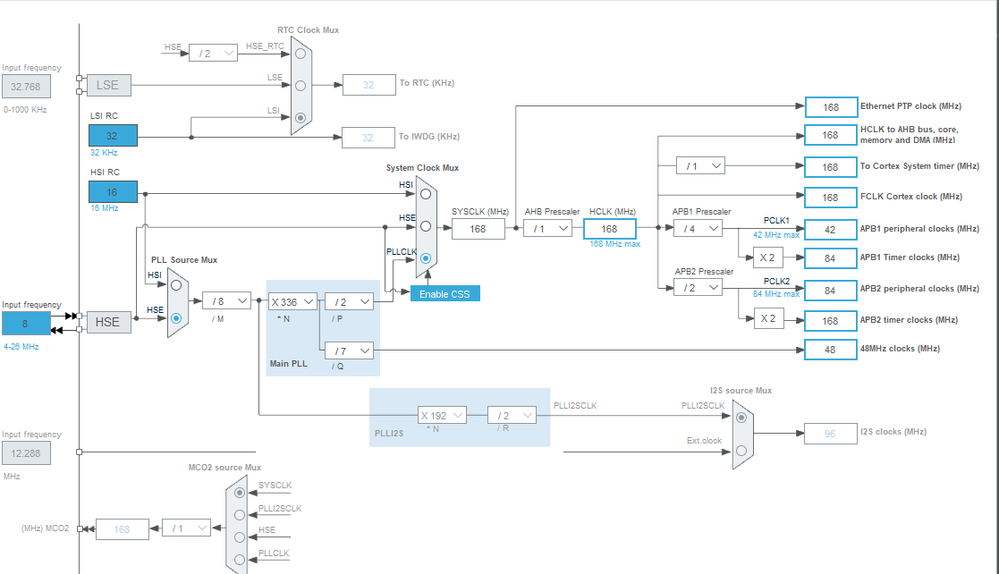Open the HSE /2 RTC divider dropdown
Viewport: 999px width, 574px height.
point(213,54)
